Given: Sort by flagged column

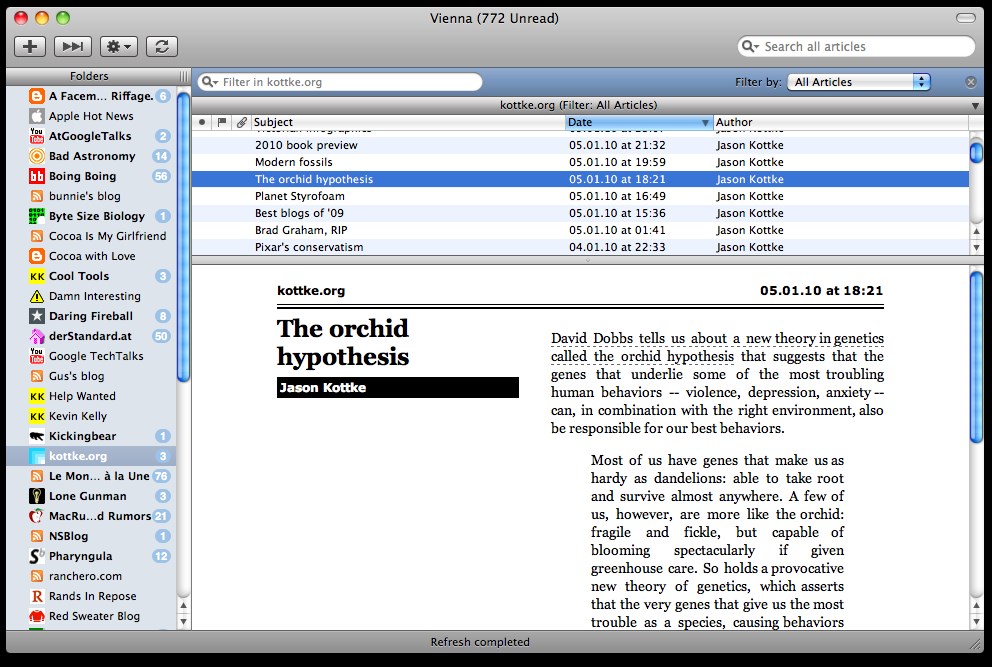Looking at the screenshot, I should [222, 122].
